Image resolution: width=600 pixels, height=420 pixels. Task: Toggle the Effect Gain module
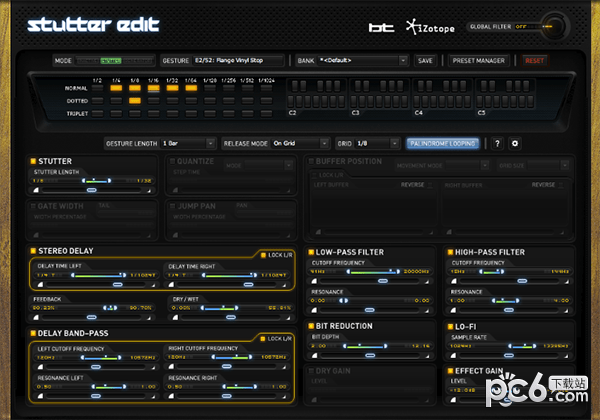(450, 371)
